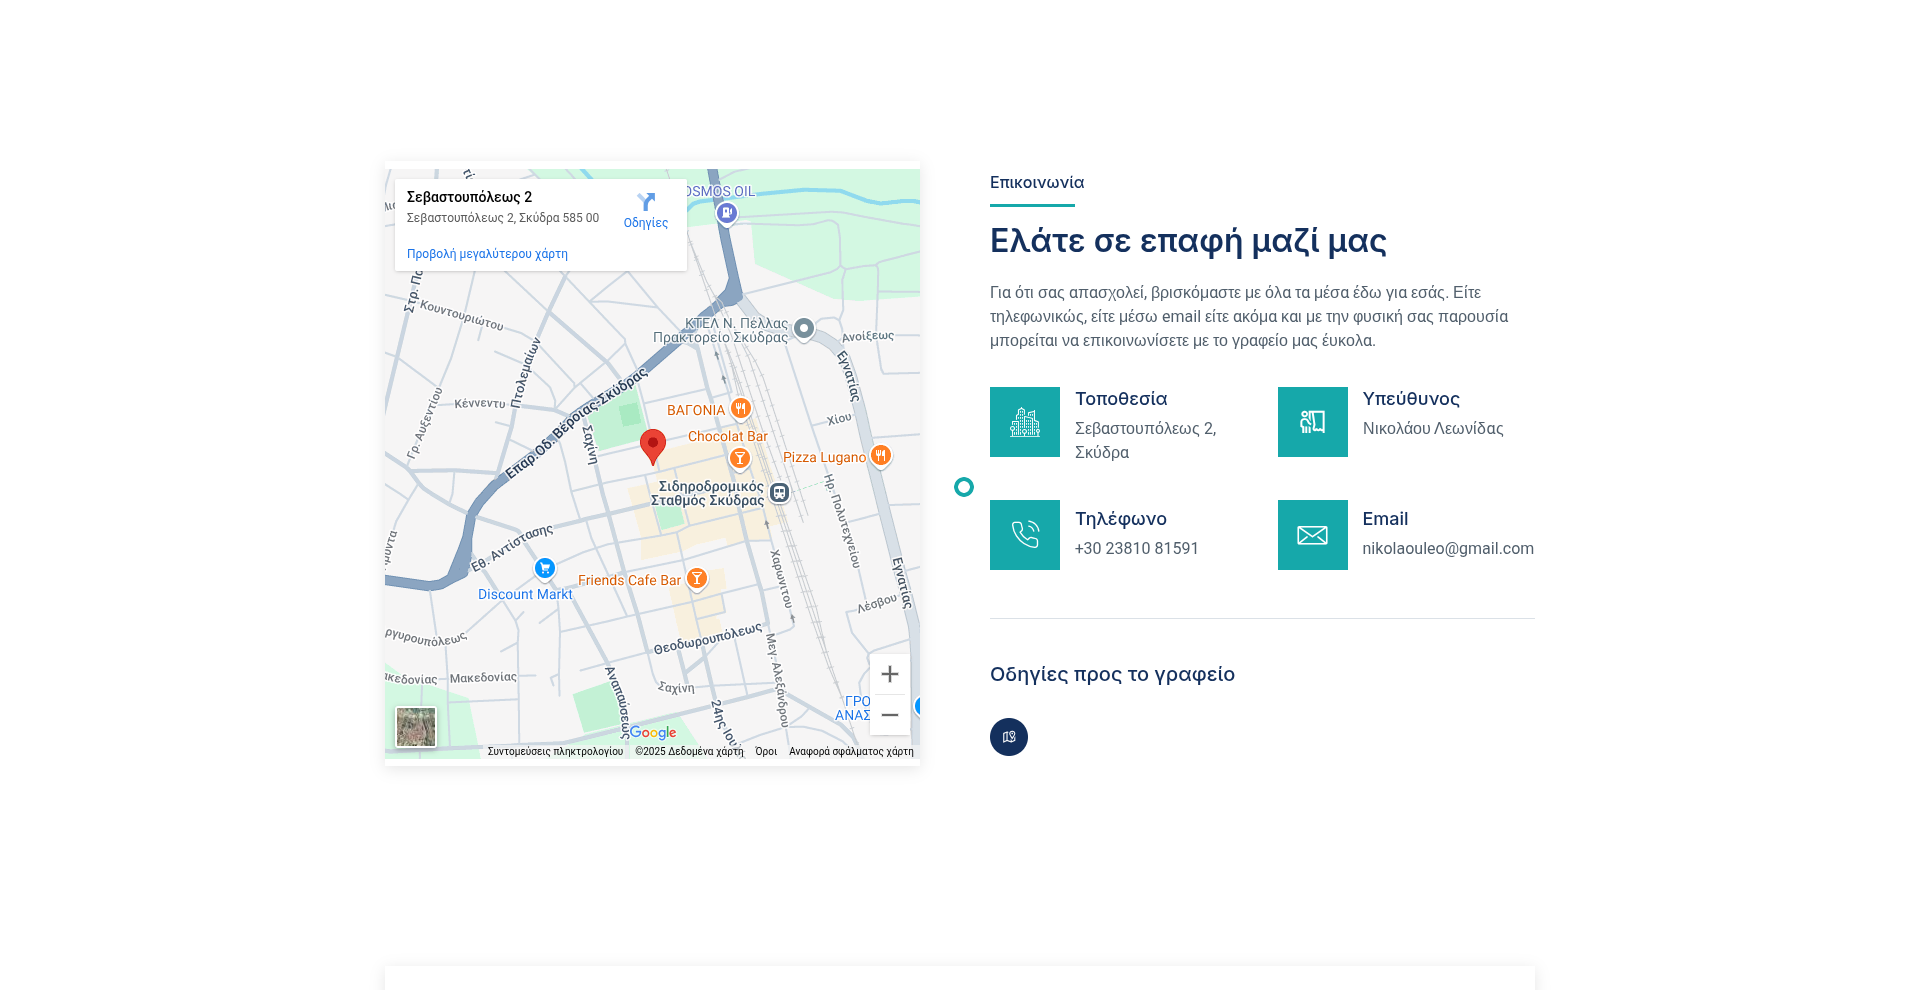Click the Ελάτε σε επαφή μαζί μας heading

[1188, 241]
